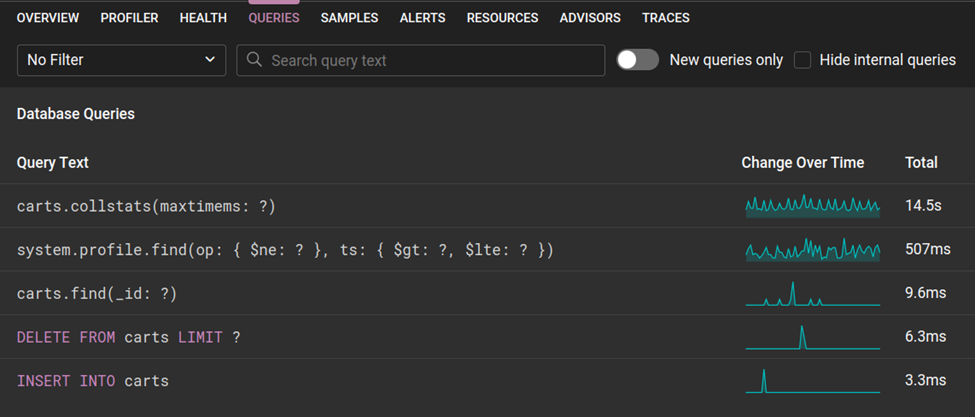This screenshot has height=417, width=975.
Task: Toggle the New queries only switch
Action: pyautogui.click(x=637, y=60)
